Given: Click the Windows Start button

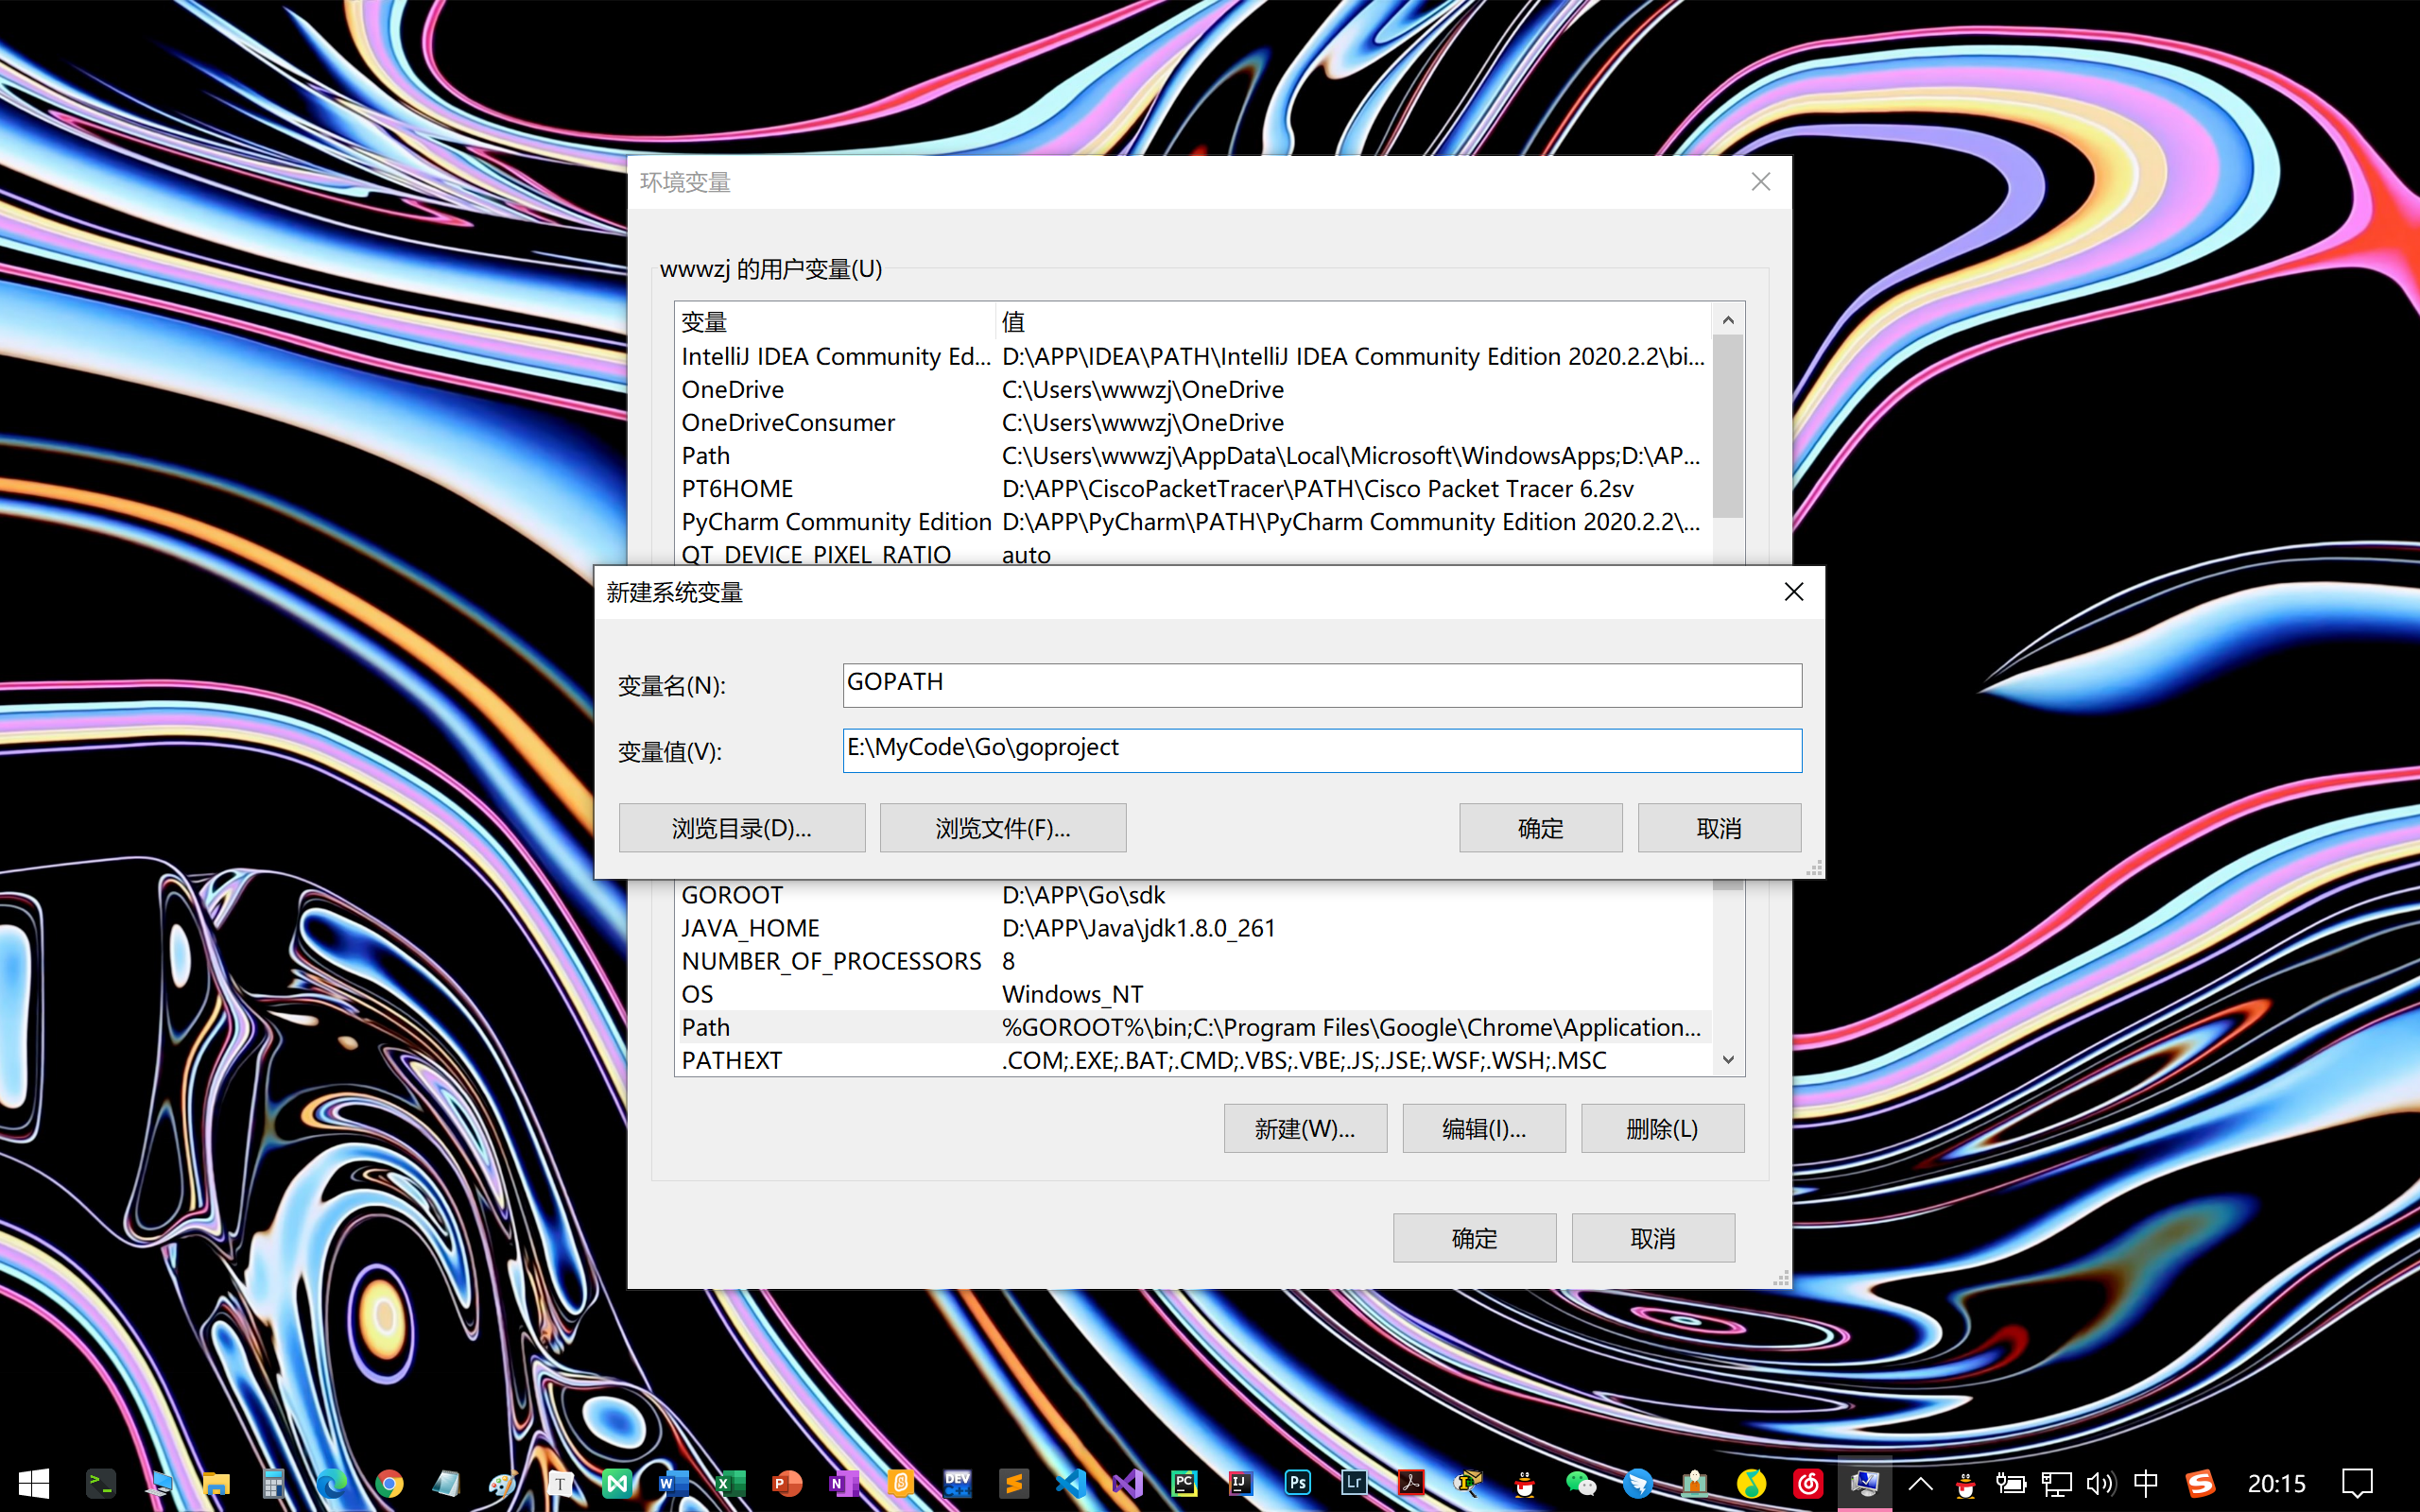Looking at the screenshot, I should pos(33,1483).
